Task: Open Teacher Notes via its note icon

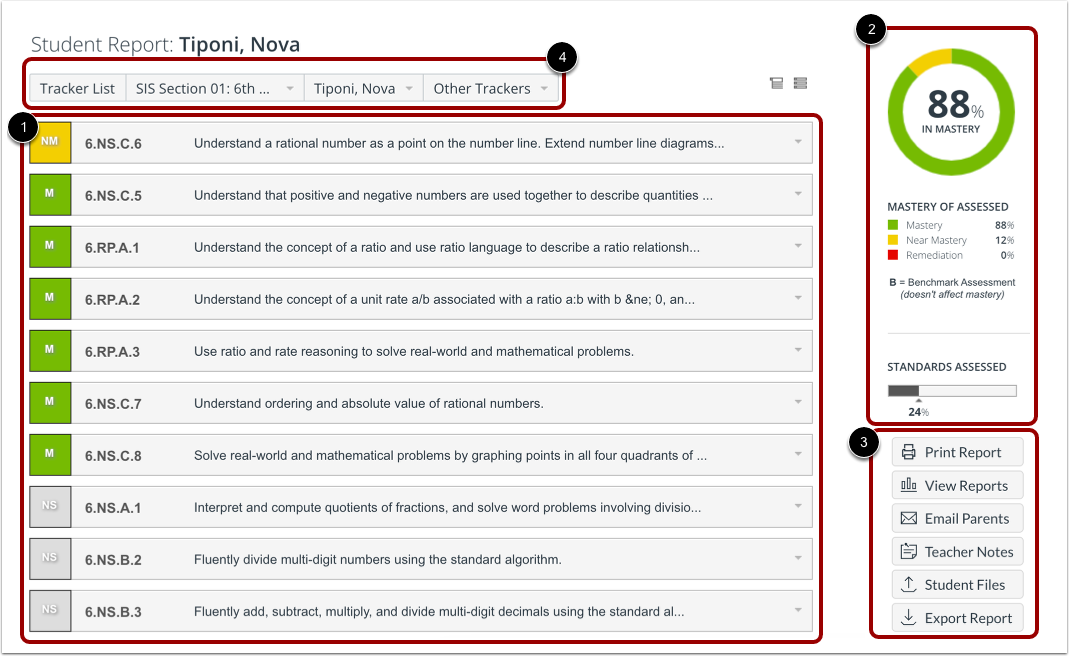Action: click(911, 551)
